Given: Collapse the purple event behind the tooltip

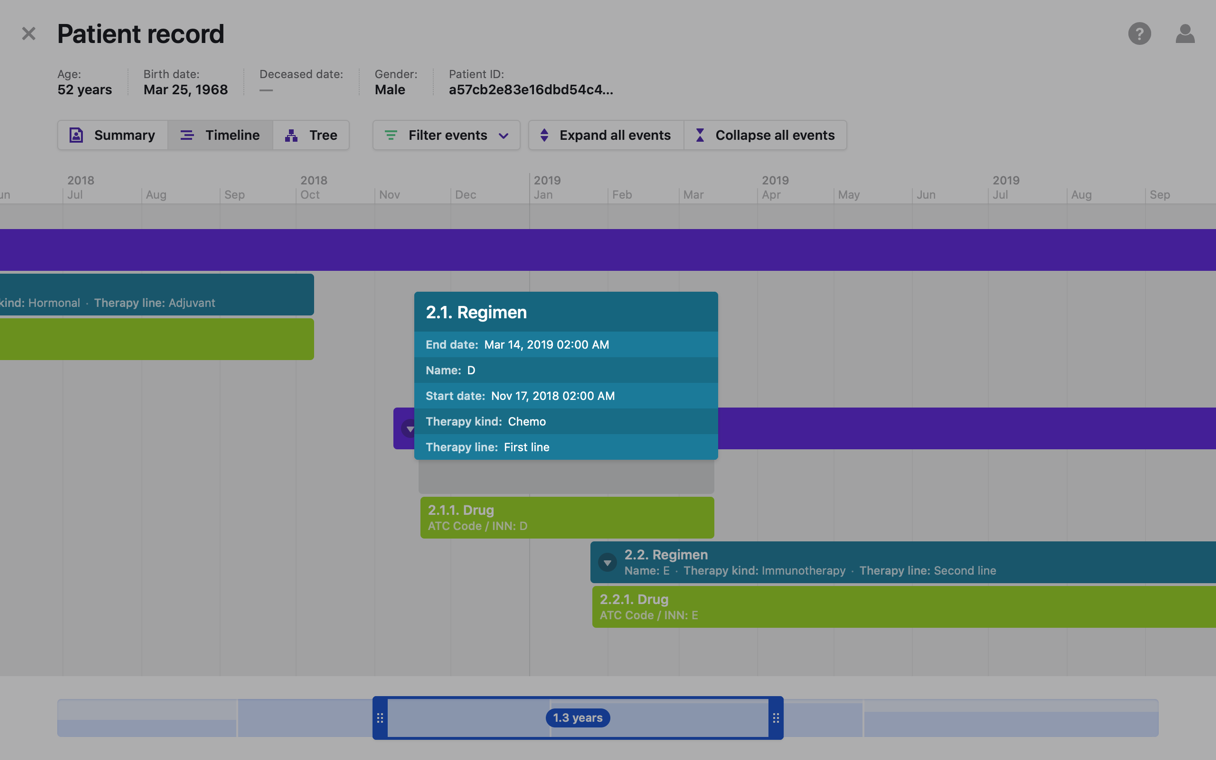Looking at the screenshot, I should (407, 429).
